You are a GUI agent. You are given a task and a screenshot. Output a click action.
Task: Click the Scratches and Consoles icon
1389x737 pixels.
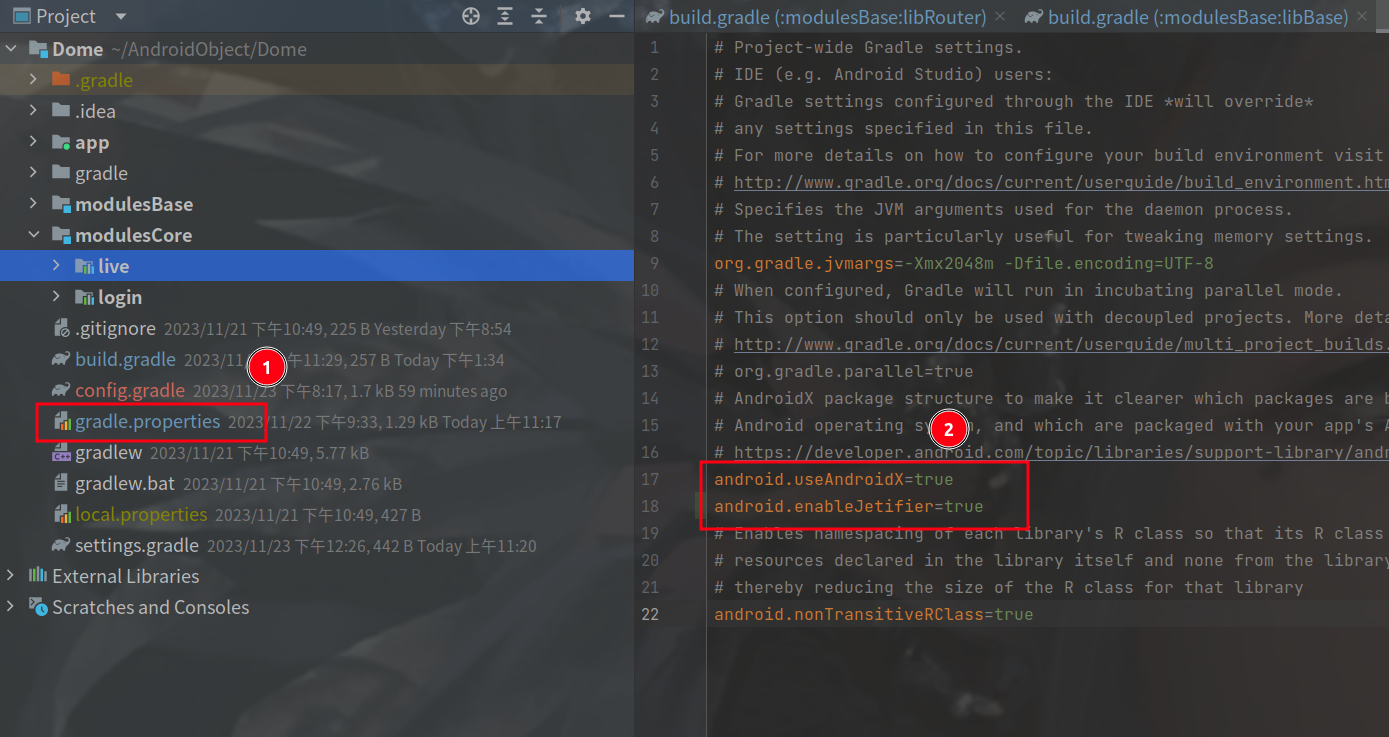(38, 607)
